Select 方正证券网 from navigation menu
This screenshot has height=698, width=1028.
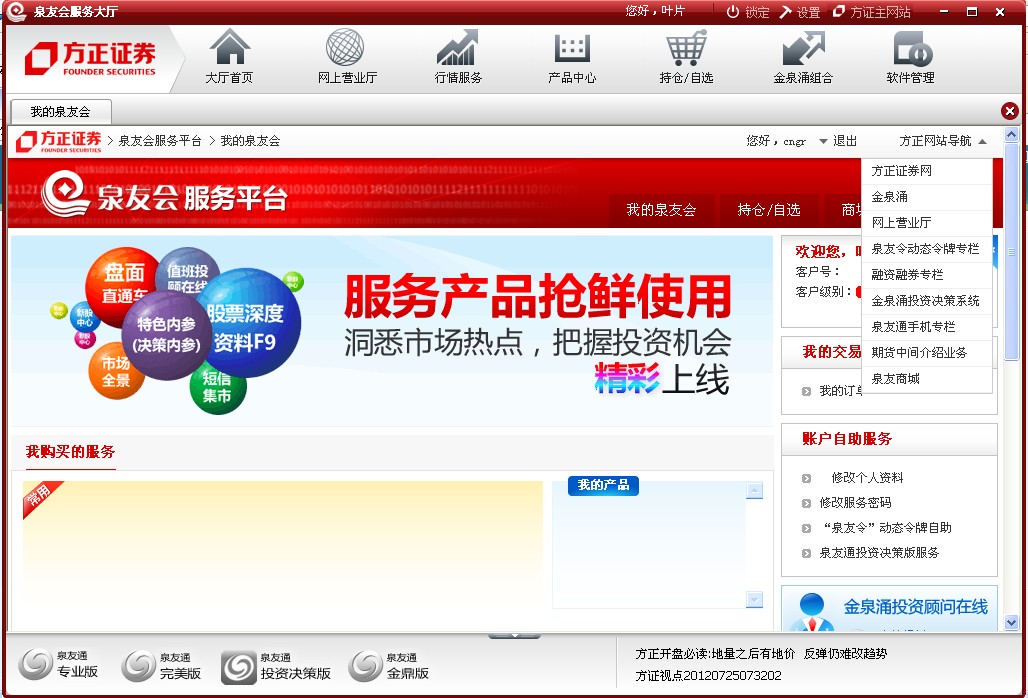tap(926, 171)
